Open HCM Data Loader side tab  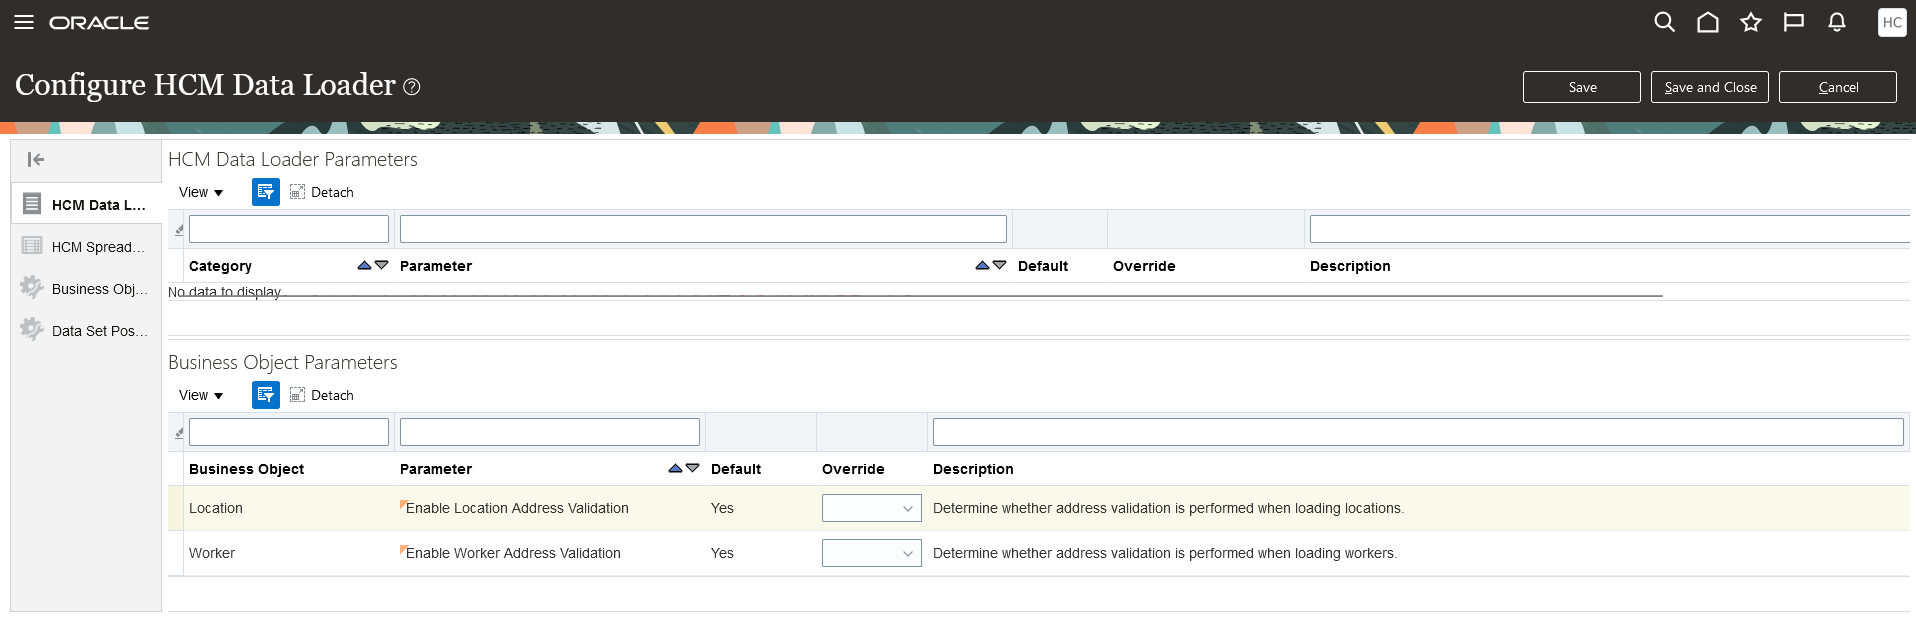point(86,204)
